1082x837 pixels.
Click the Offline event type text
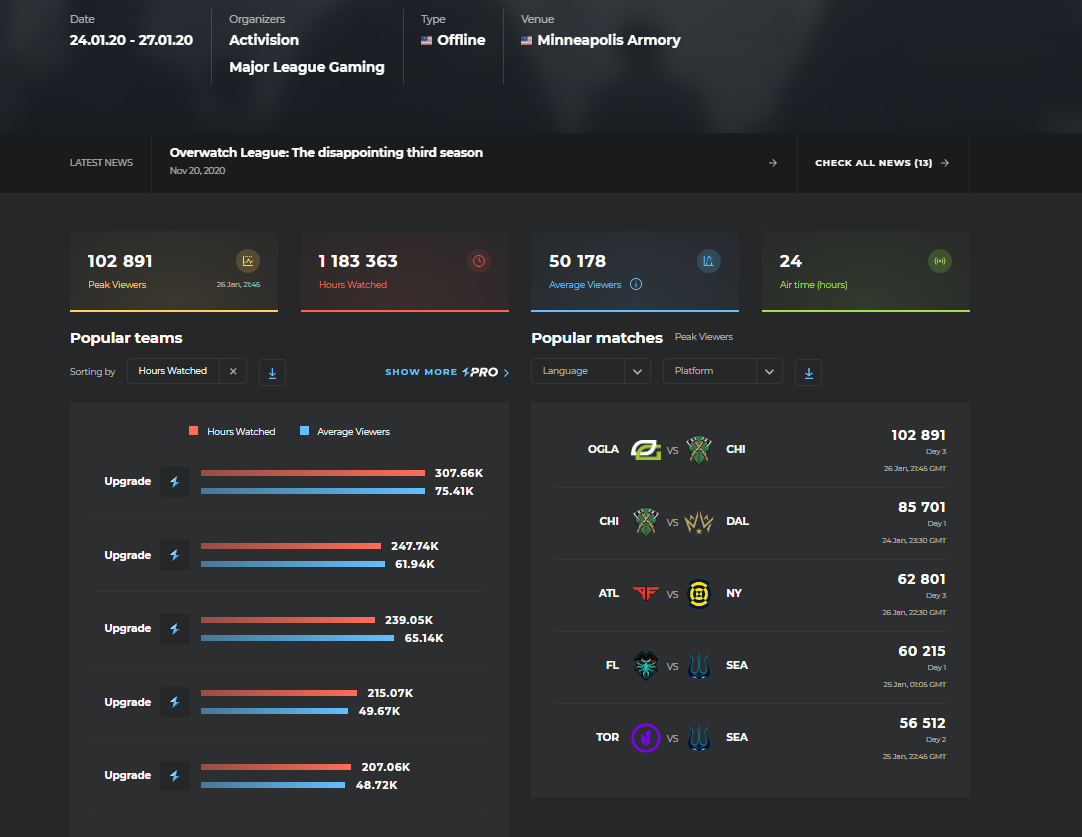pos(461,40)
